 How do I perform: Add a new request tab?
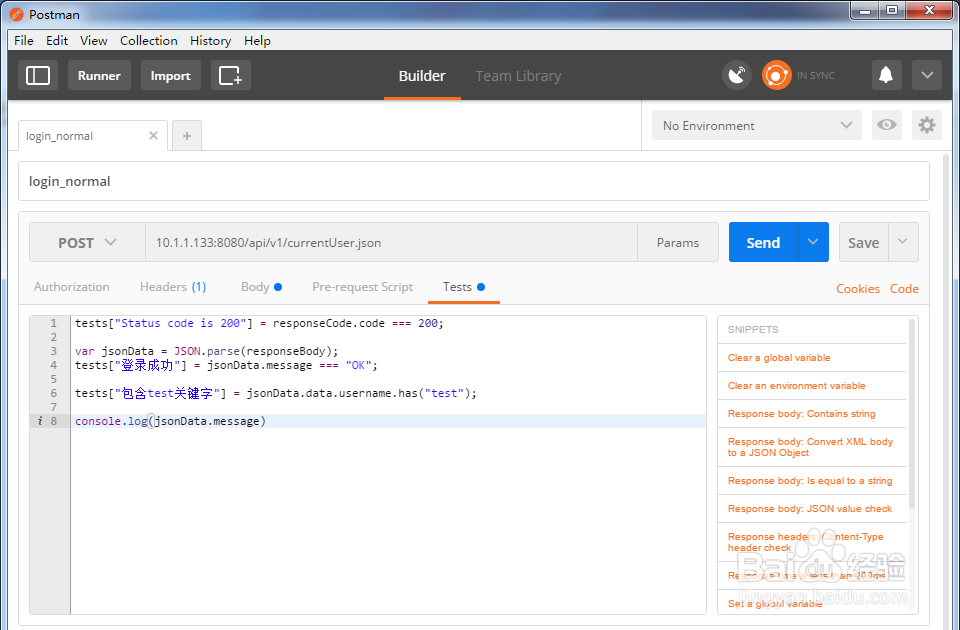tap(187, 135)
